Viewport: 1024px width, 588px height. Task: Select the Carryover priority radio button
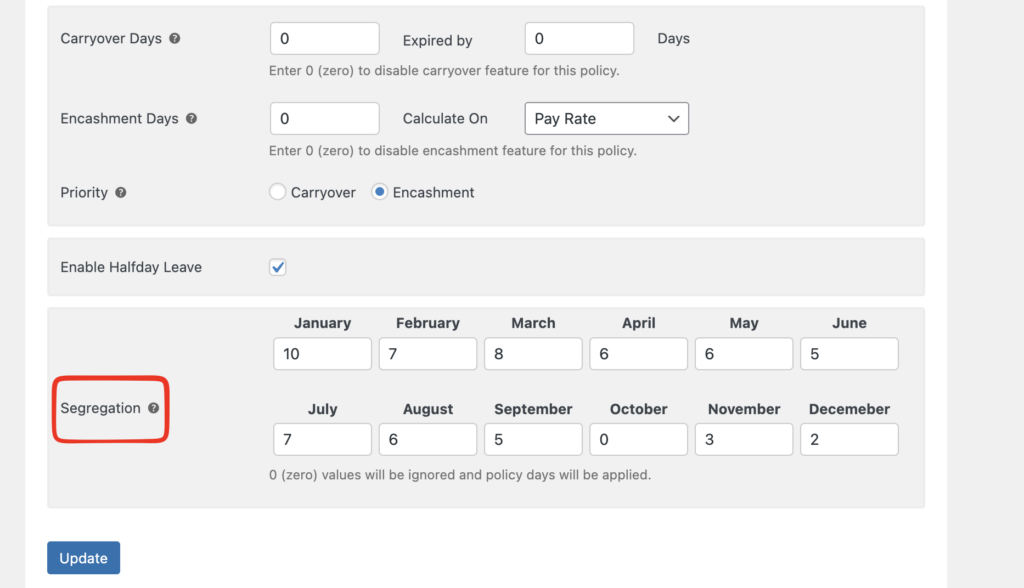click(x=278, y=192)
